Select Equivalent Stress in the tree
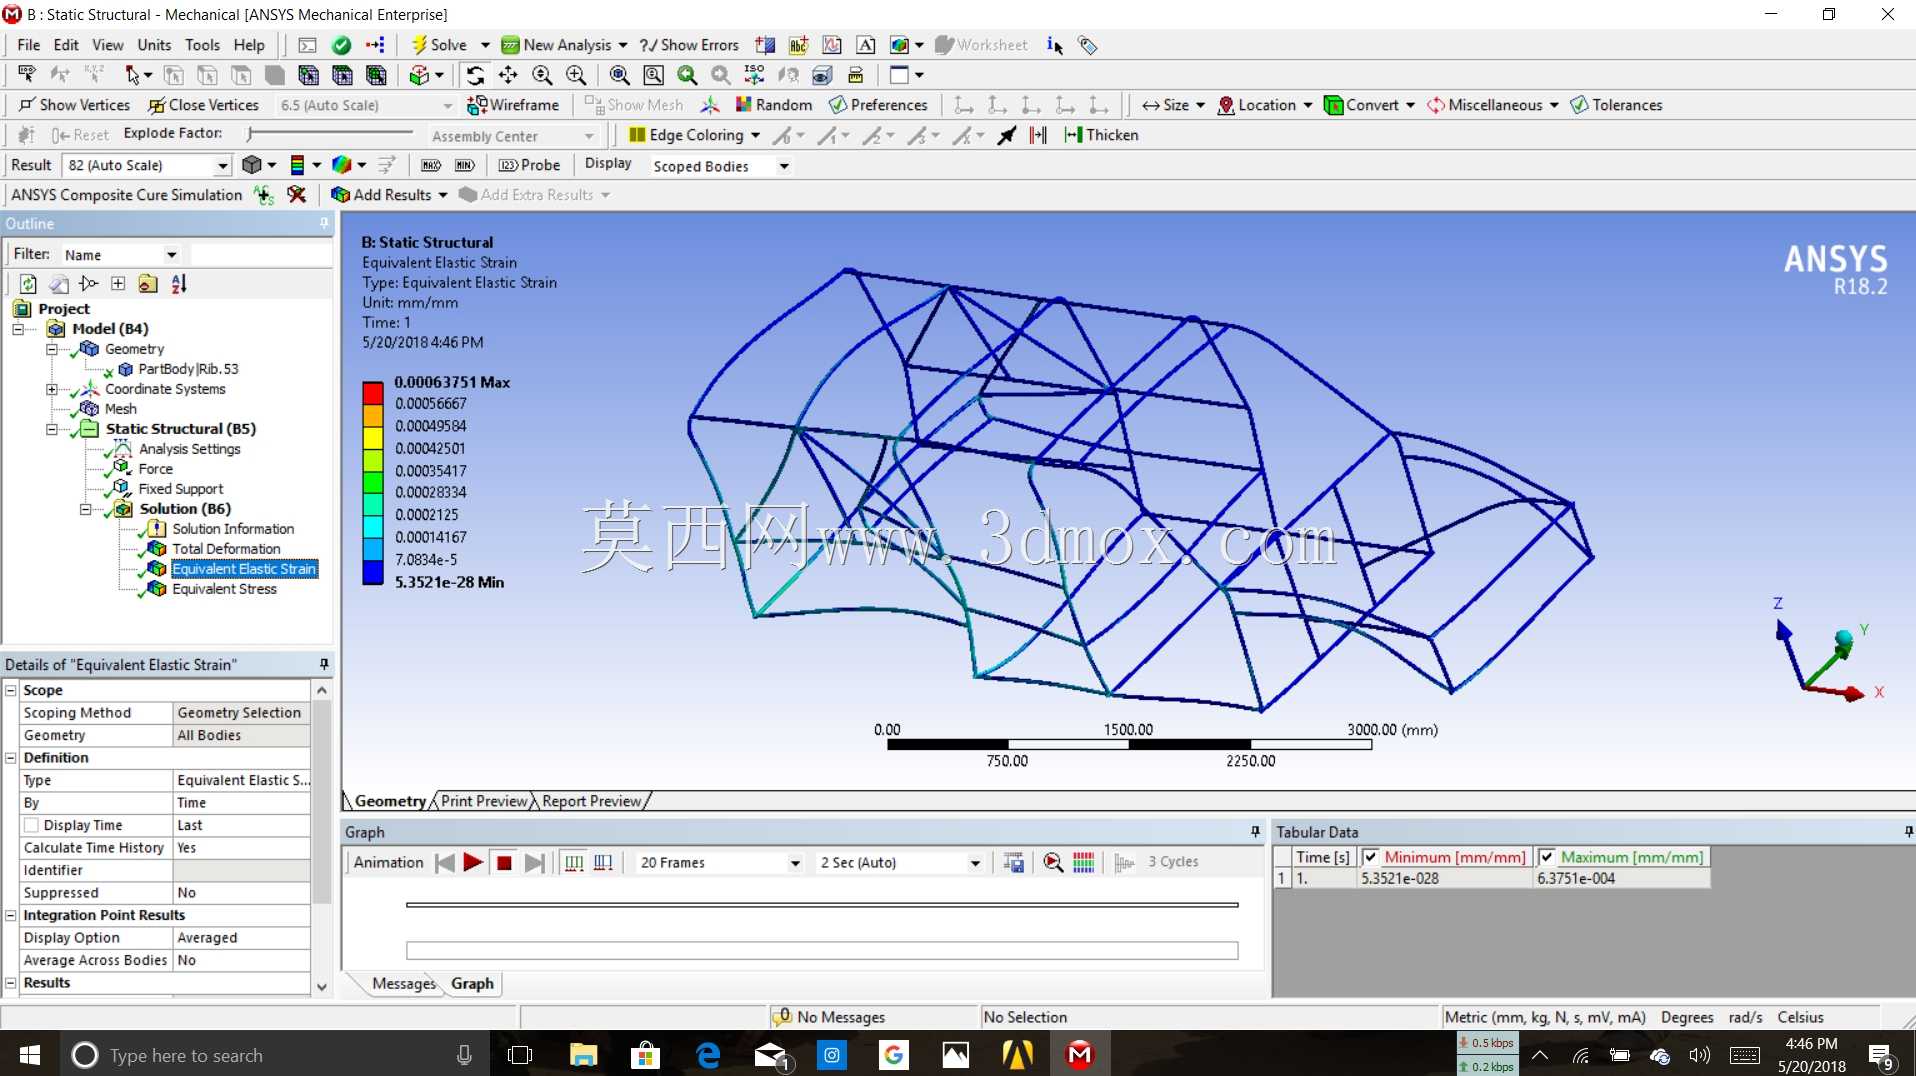The image size is (1916, 1076). [x=224, y=589]
